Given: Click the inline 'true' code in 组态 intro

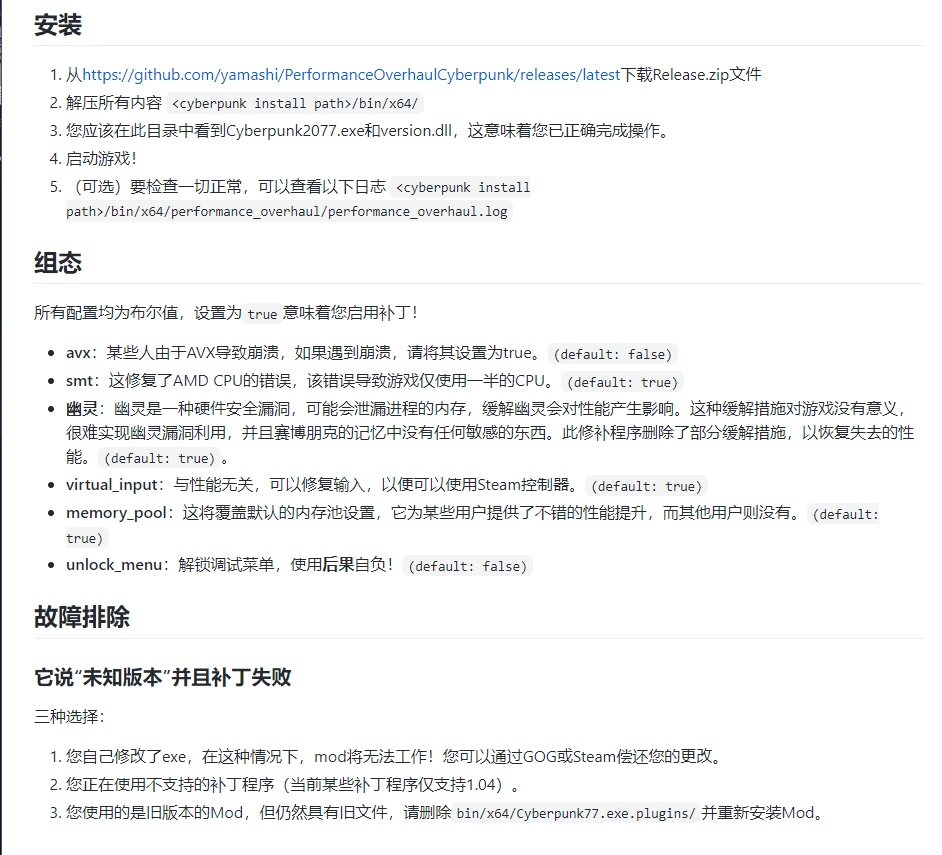Looking at the screenshot, I should coord(262,314).
